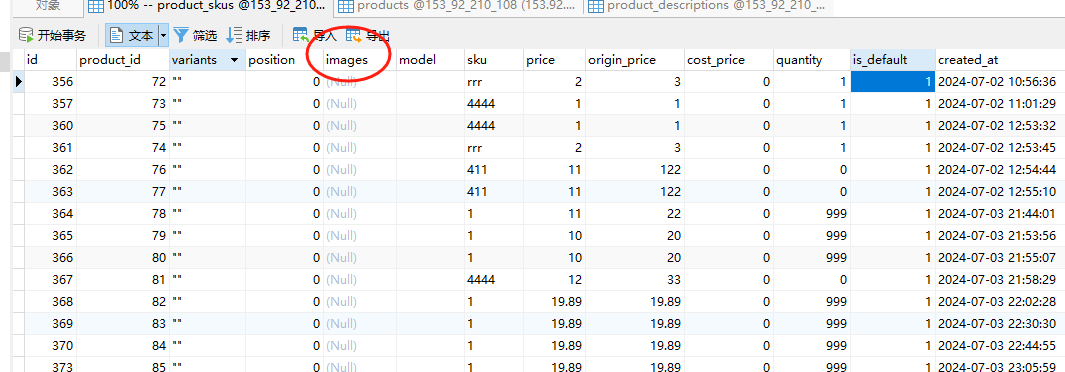Open the products table tab
This screenshot has width=1065, height=372.
click(x=458, y=7)
